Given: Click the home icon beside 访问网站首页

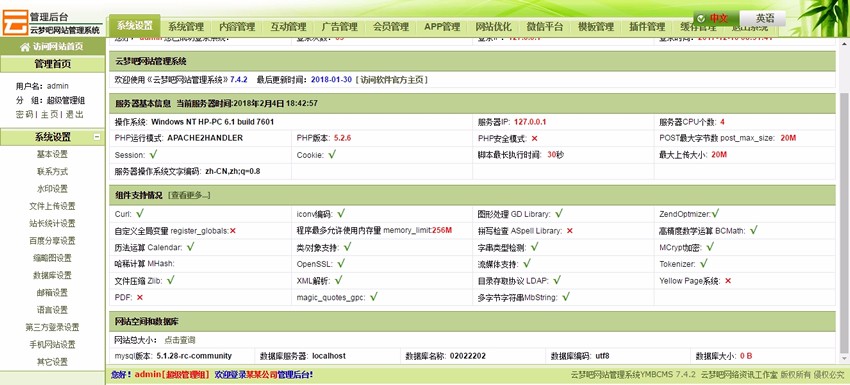Looking at the screenshot, I should click(x=24, y=47).
